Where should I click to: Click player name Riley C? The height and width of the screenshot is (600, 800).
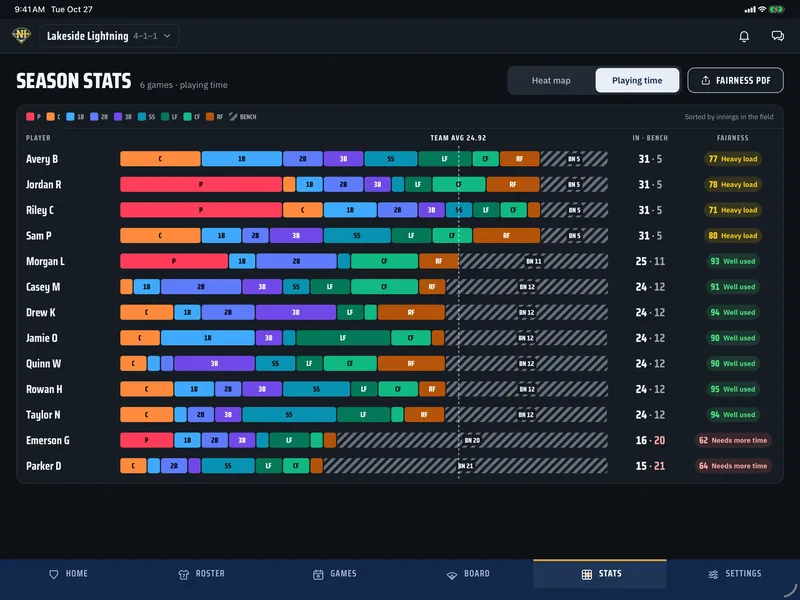tap(40, 210)
